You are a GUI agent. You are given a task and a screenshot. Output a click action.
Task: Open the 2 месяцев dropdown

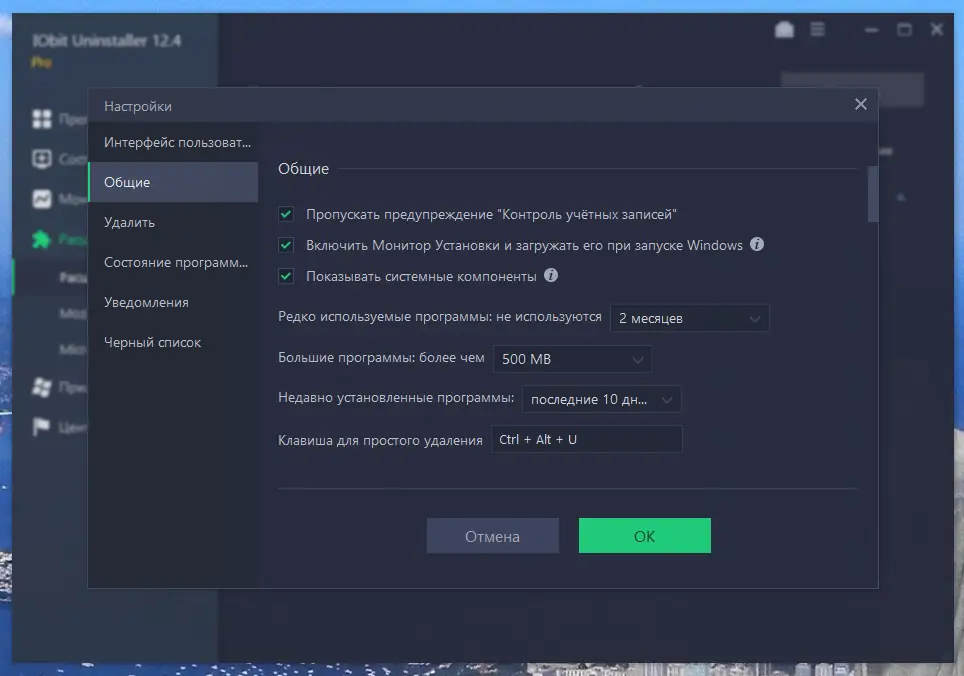coord(689,318)
